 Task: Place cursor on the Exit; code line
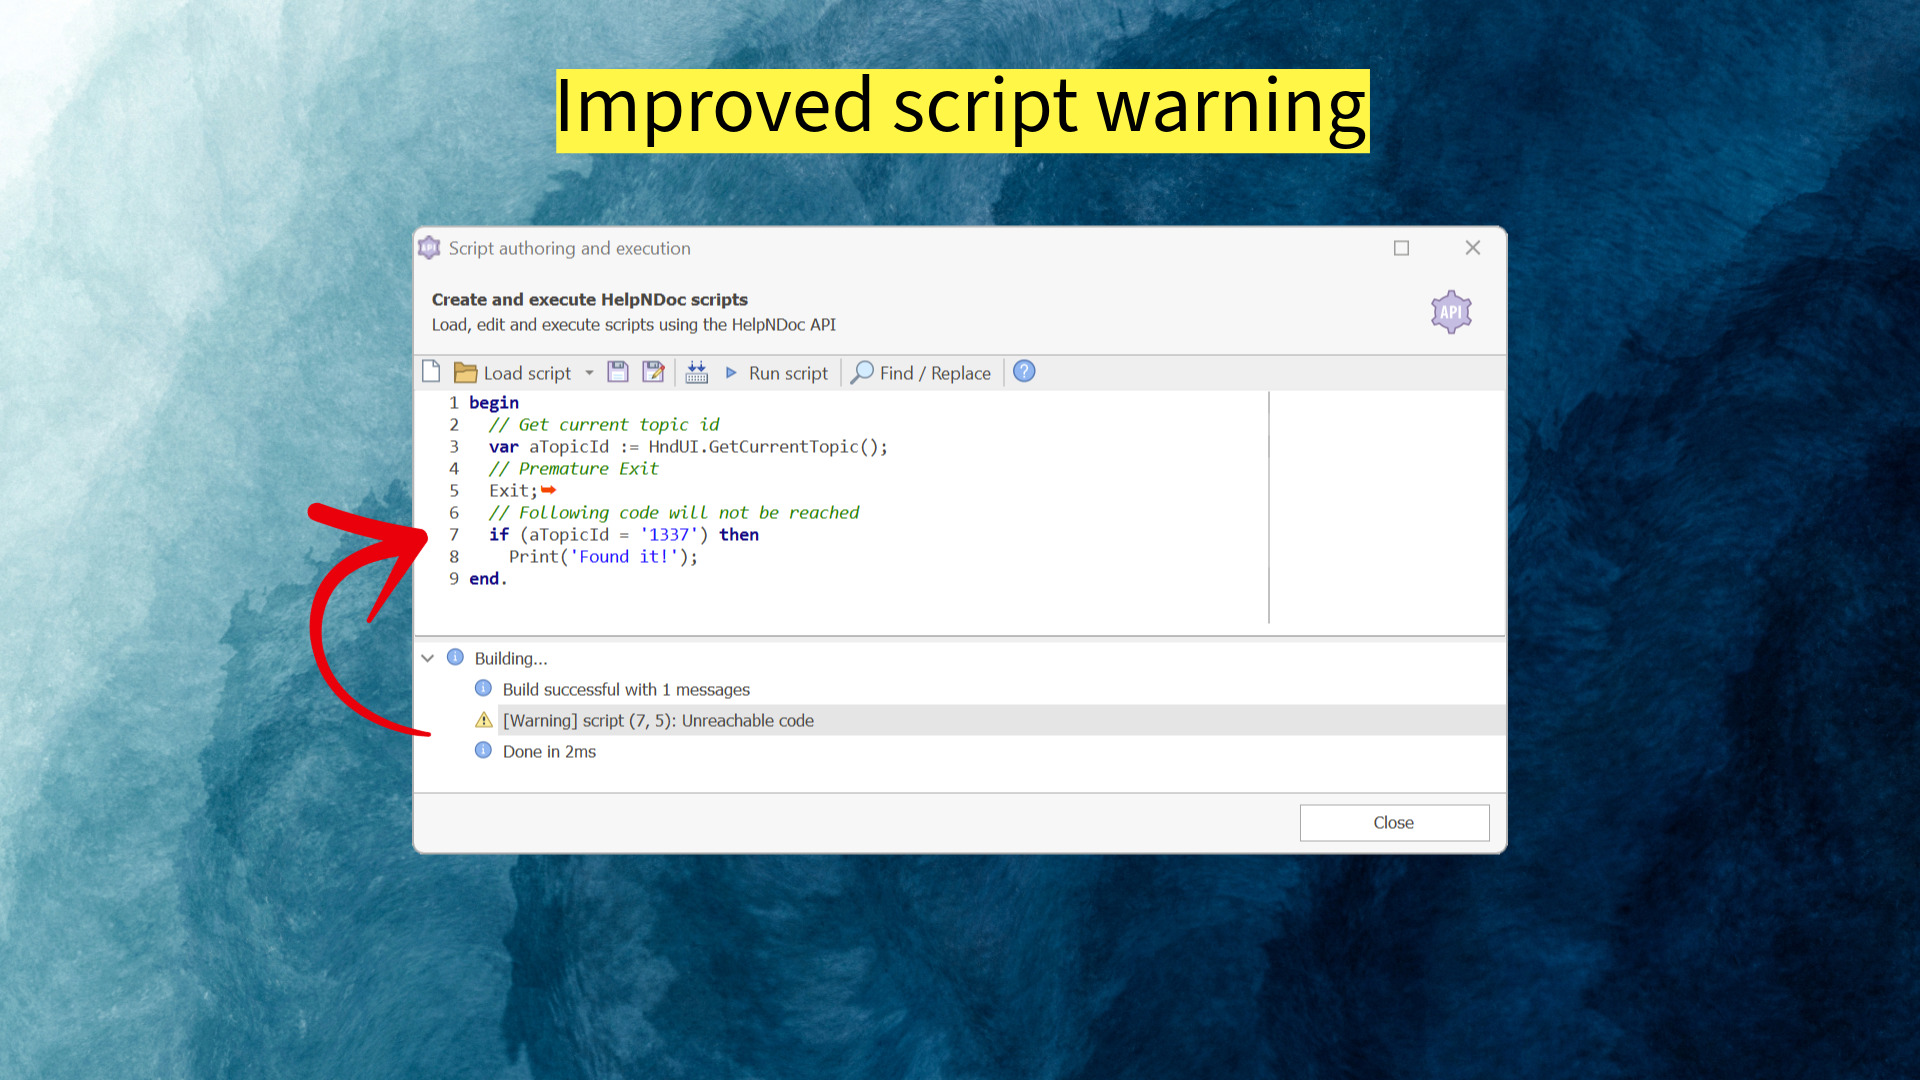pos(513,491)
